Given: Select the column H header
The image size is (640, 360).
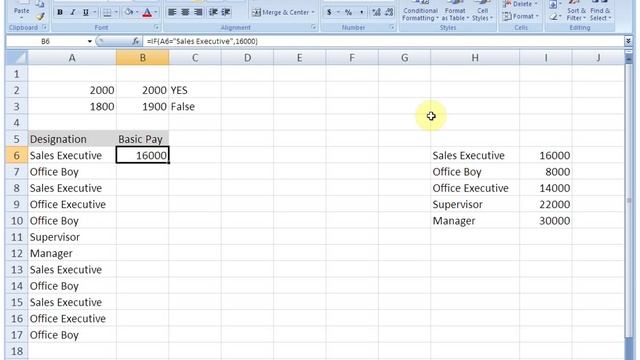Looking at the screenshot, I should click(475, 58).
